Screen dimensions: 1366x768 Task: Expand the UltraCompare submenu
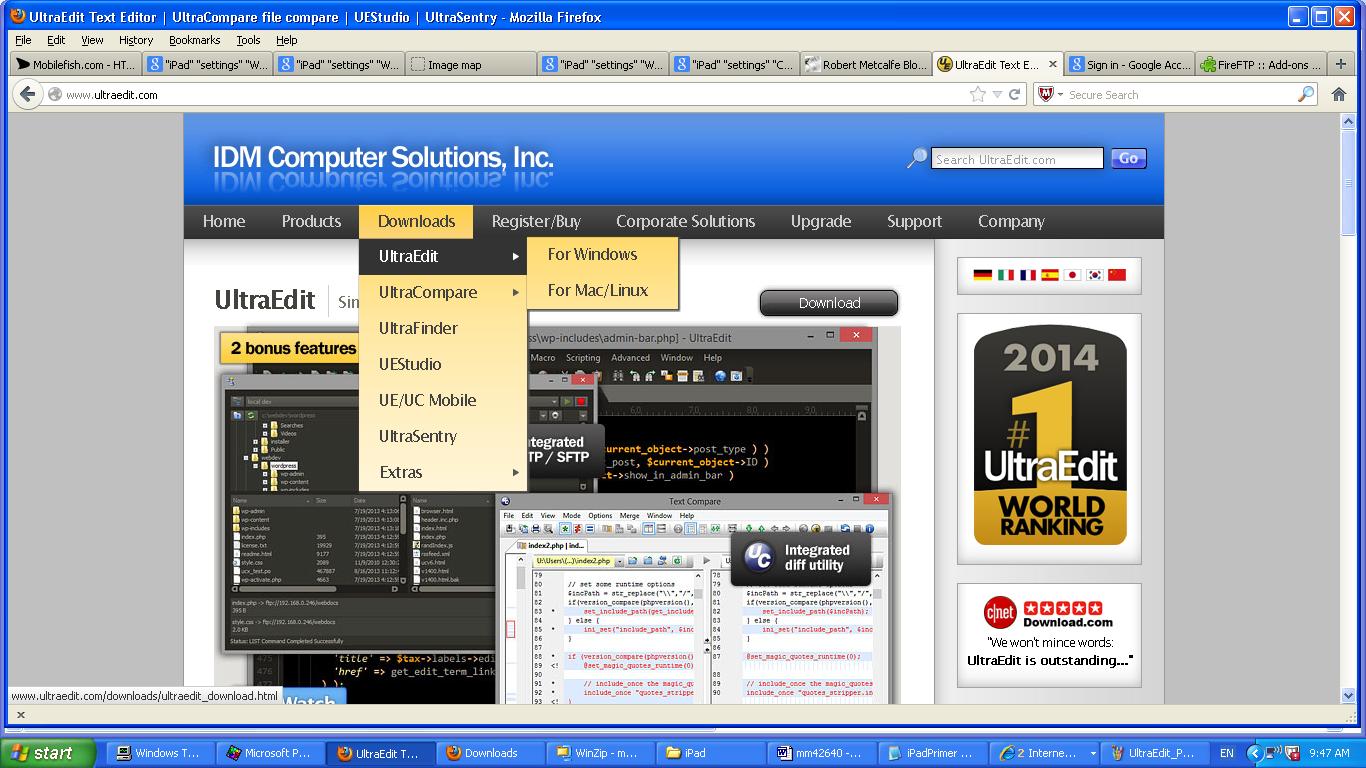(442, 292)
